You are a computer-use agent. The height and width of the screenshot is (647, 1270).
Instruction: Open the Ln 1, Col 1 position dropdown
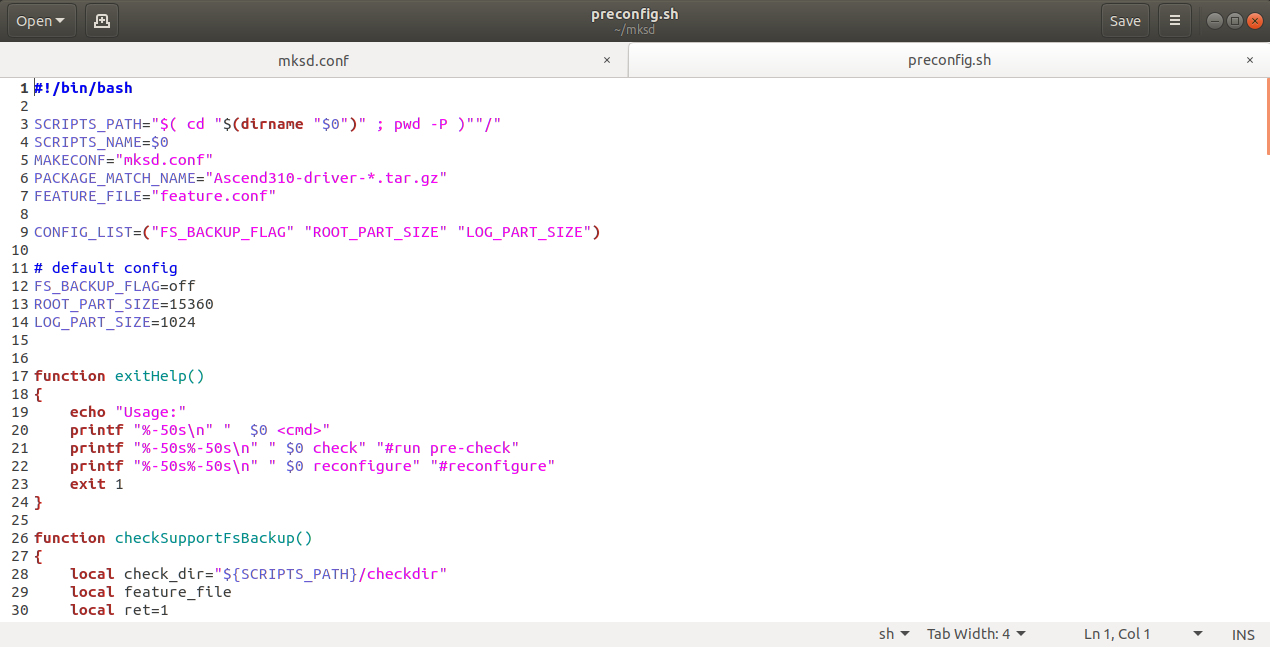click(x=1143, y=634)
